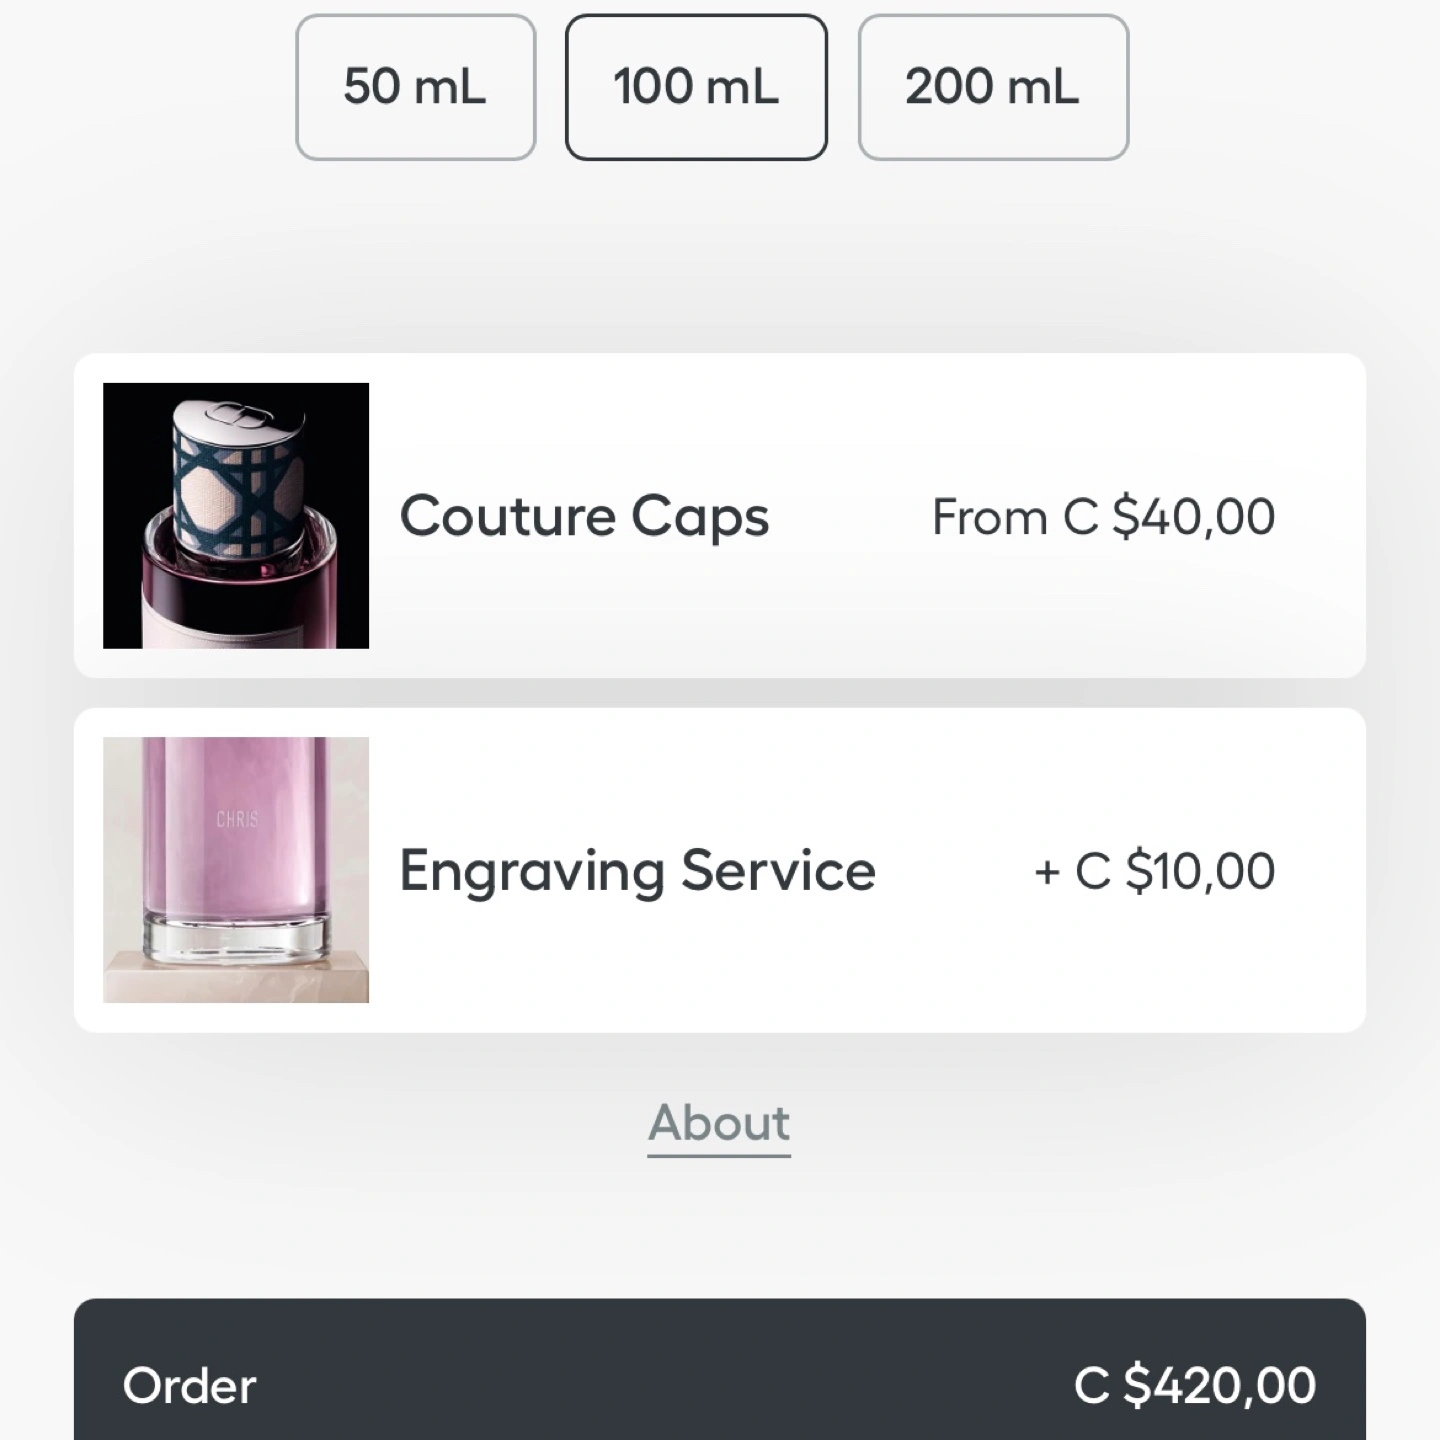Click the pale label on the dark bottle
This screenshot has width=1440, height=1440.
click(x=236, y=622)
